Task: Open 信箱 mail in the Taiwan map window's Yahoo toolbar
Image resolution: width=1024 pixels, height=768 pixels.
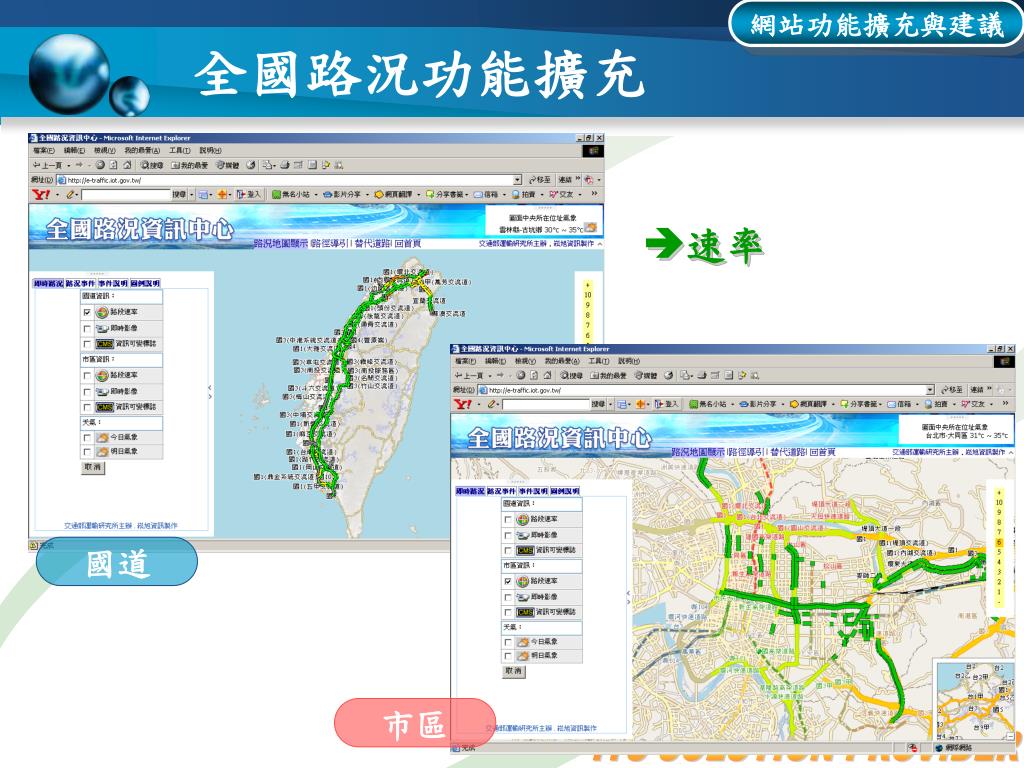Action: click(486, 194)
